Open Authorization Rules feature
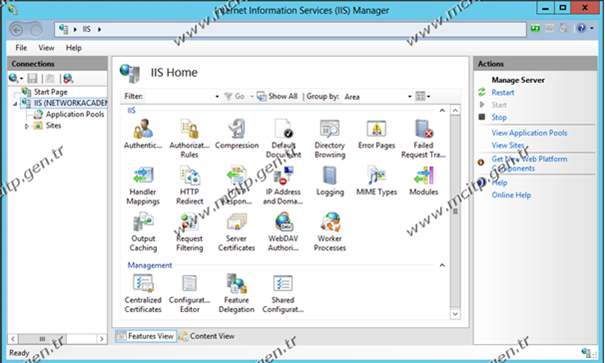 (189, 138)
